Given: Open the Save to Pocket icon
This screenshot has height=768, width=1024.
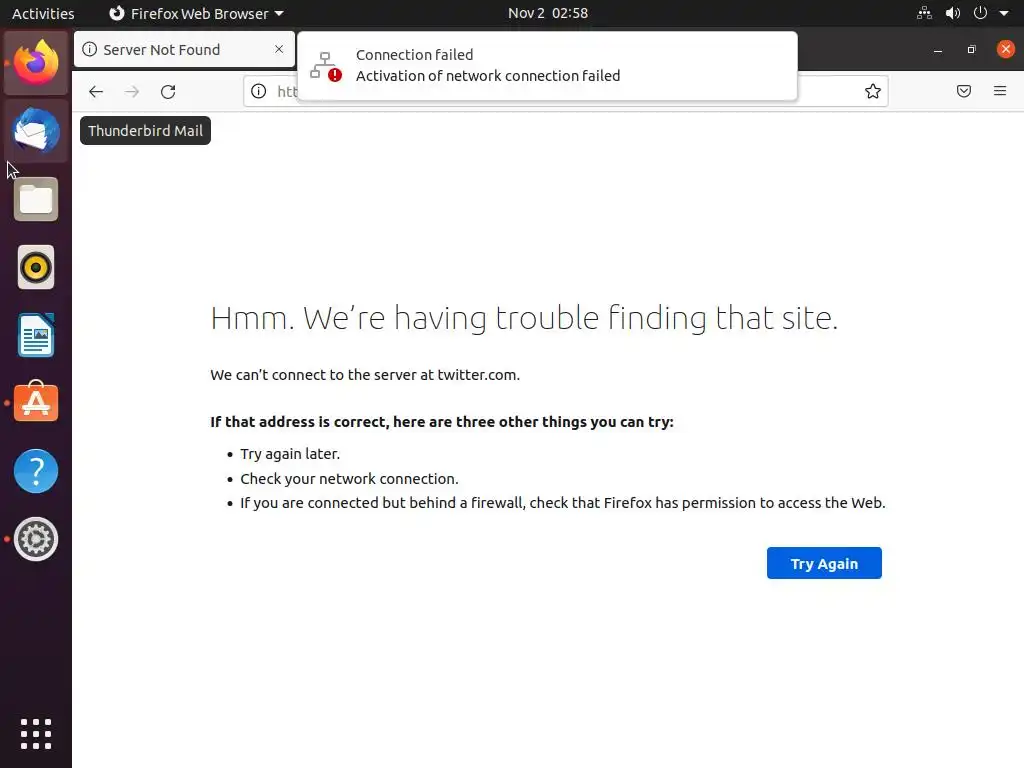Looking at the screenshot, I should click(x=963, y=91).
